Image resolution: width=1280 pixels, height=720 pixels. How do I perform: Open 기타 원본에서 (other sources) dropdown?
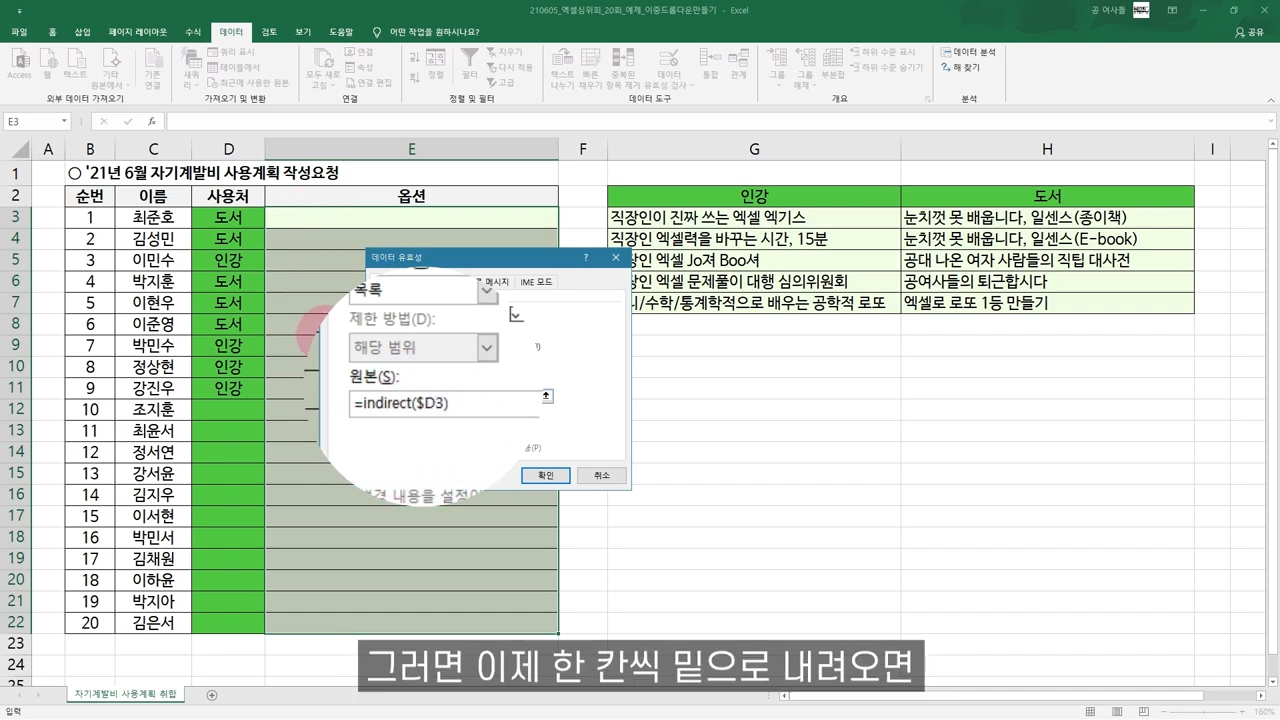pyautogui.click(x=111, y=68)
